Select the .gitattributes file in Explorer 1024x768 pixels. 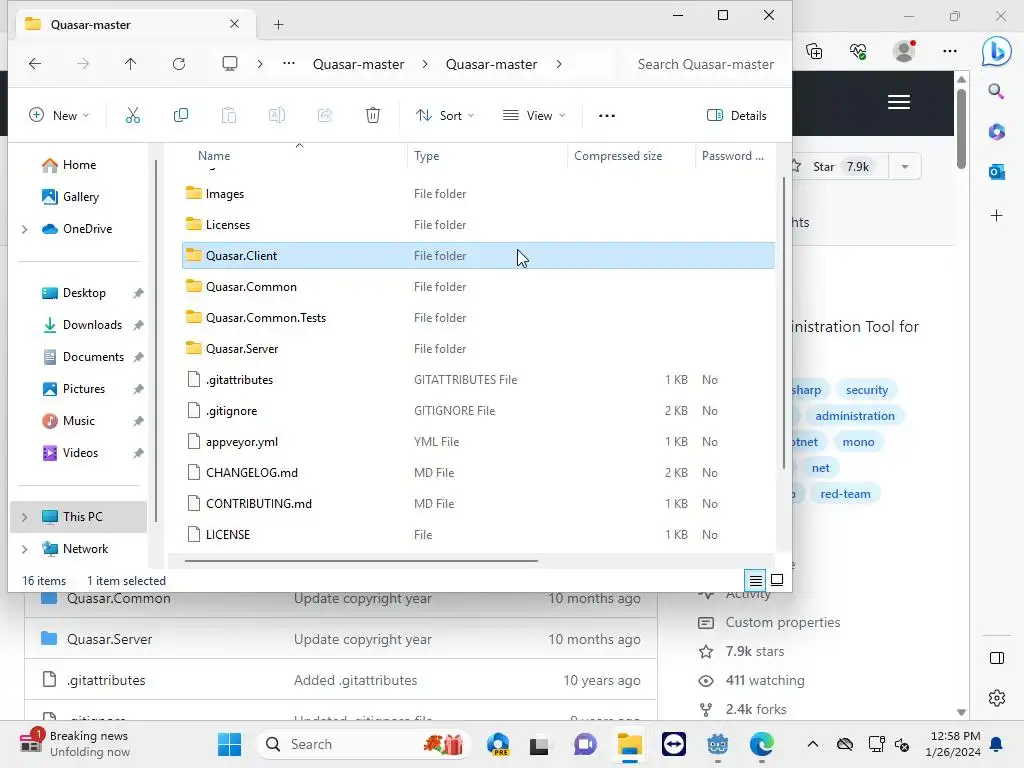(478, 380)
